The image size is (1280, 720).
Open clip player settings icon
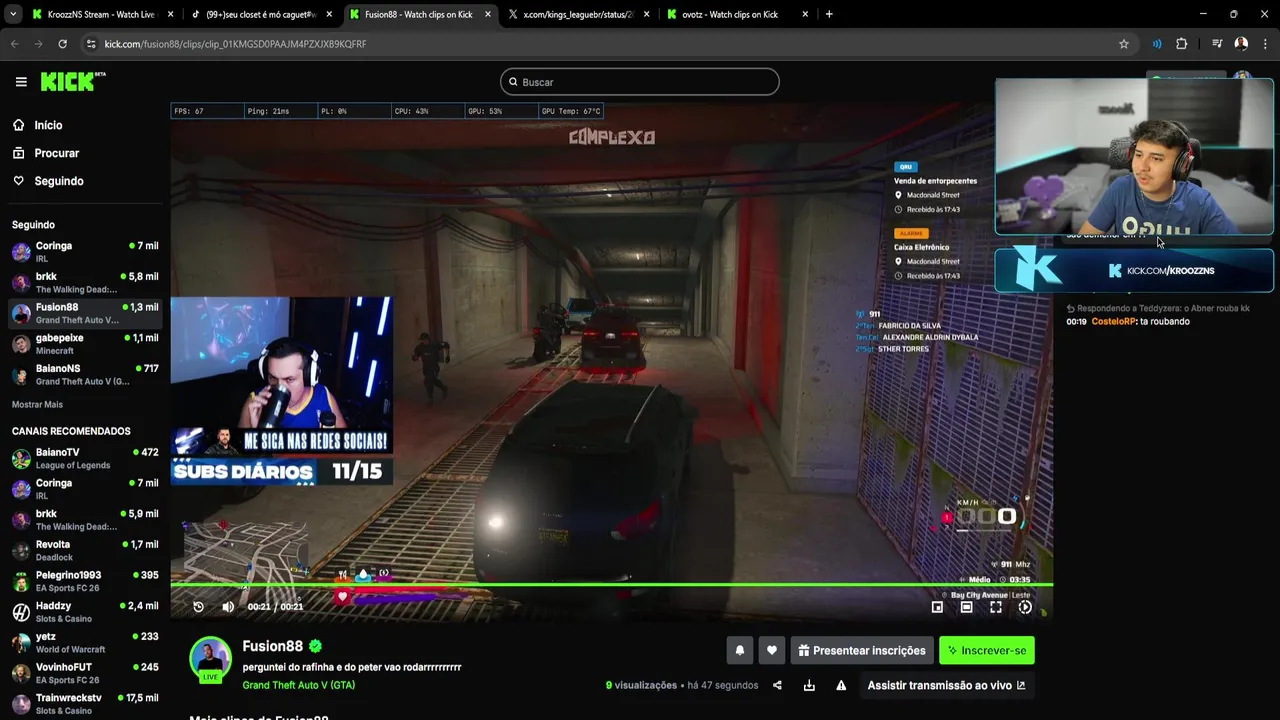click(1025, 607)
